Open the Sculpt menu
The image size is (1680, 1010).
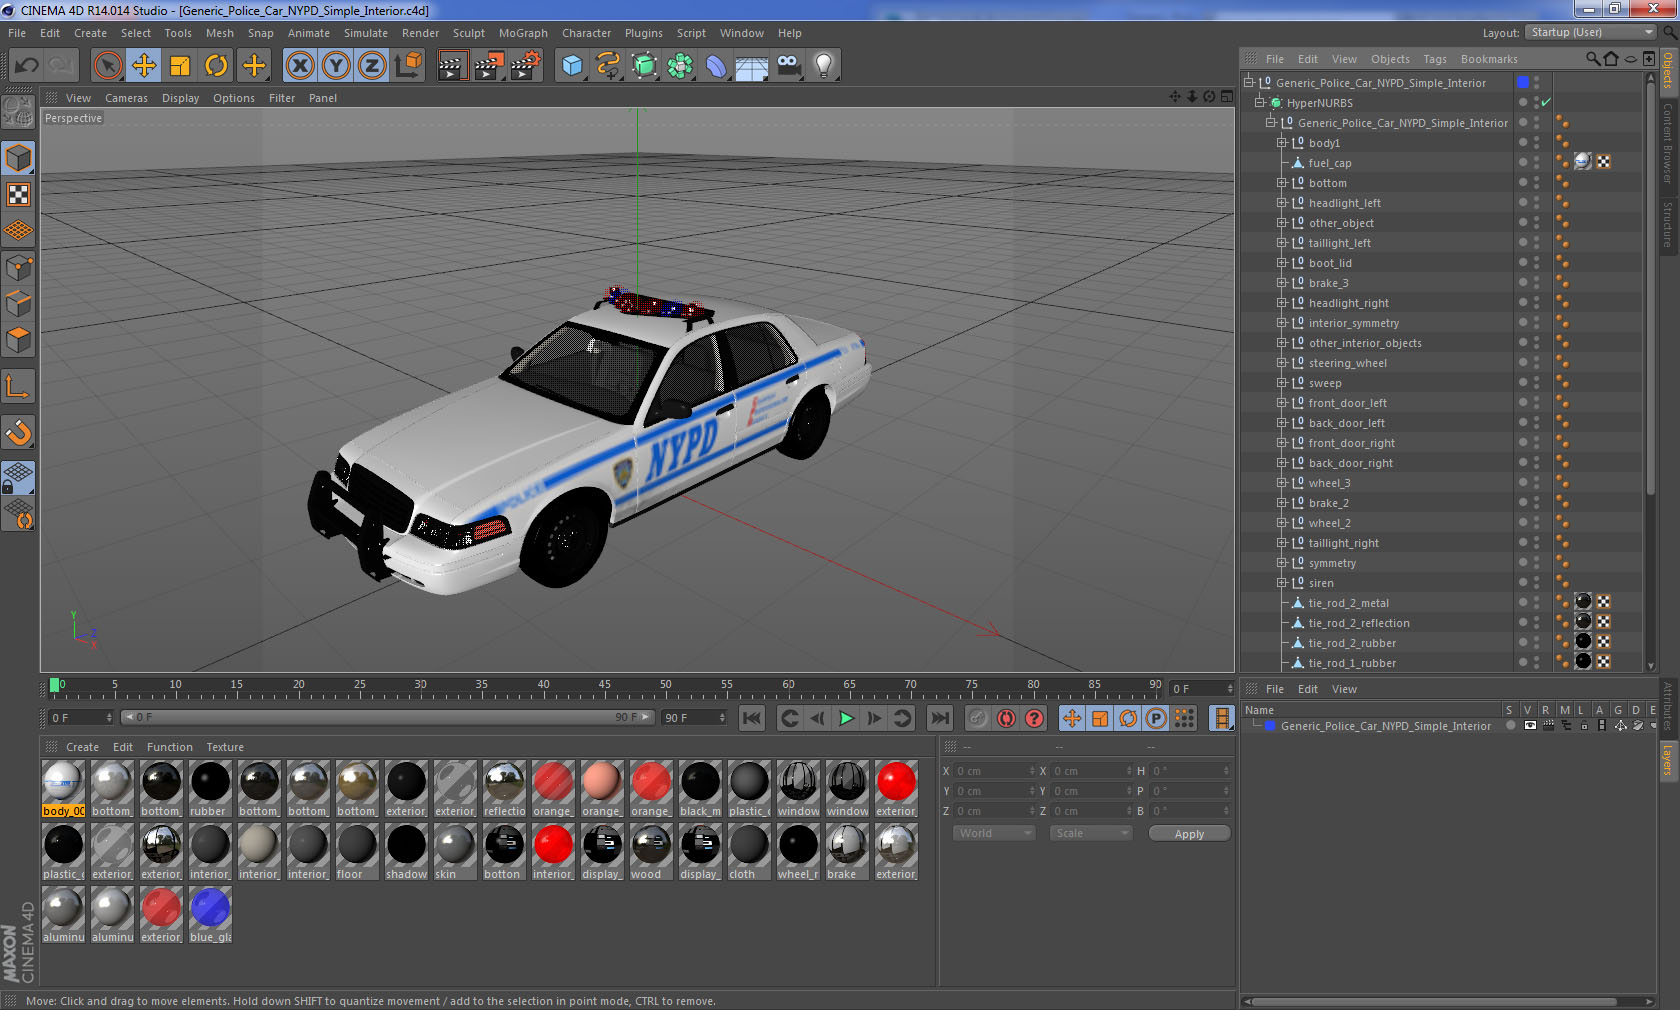(x=469, y=33)
